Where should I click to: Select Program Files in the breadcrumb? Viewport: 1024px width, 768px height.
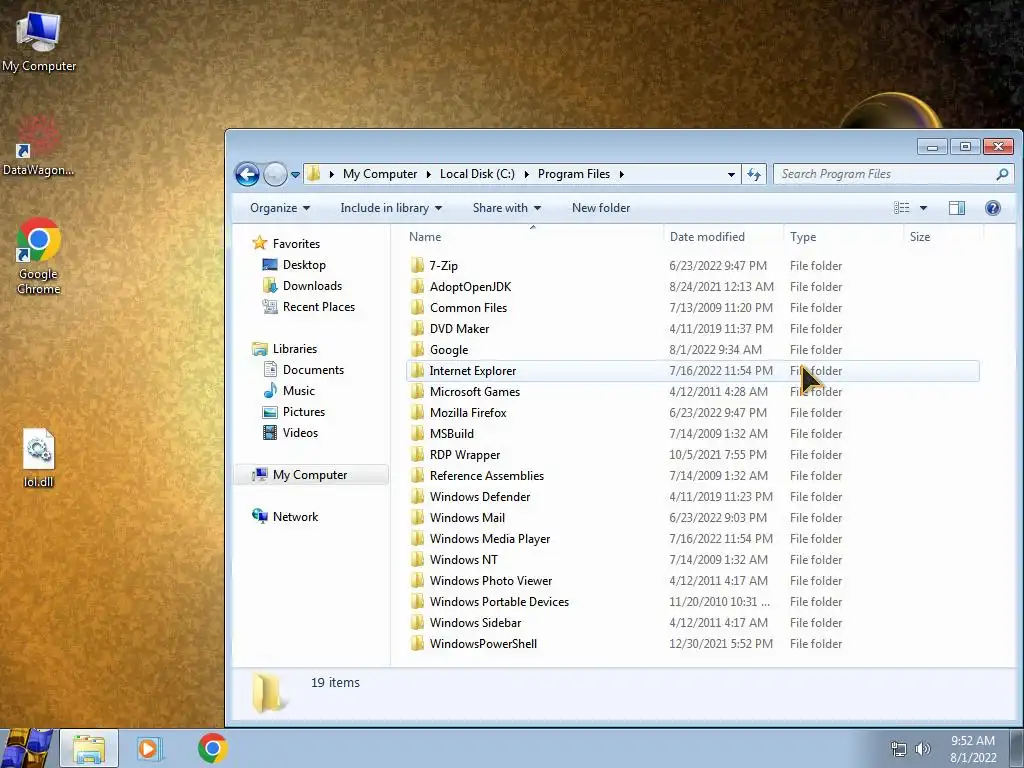coord(573,174)
